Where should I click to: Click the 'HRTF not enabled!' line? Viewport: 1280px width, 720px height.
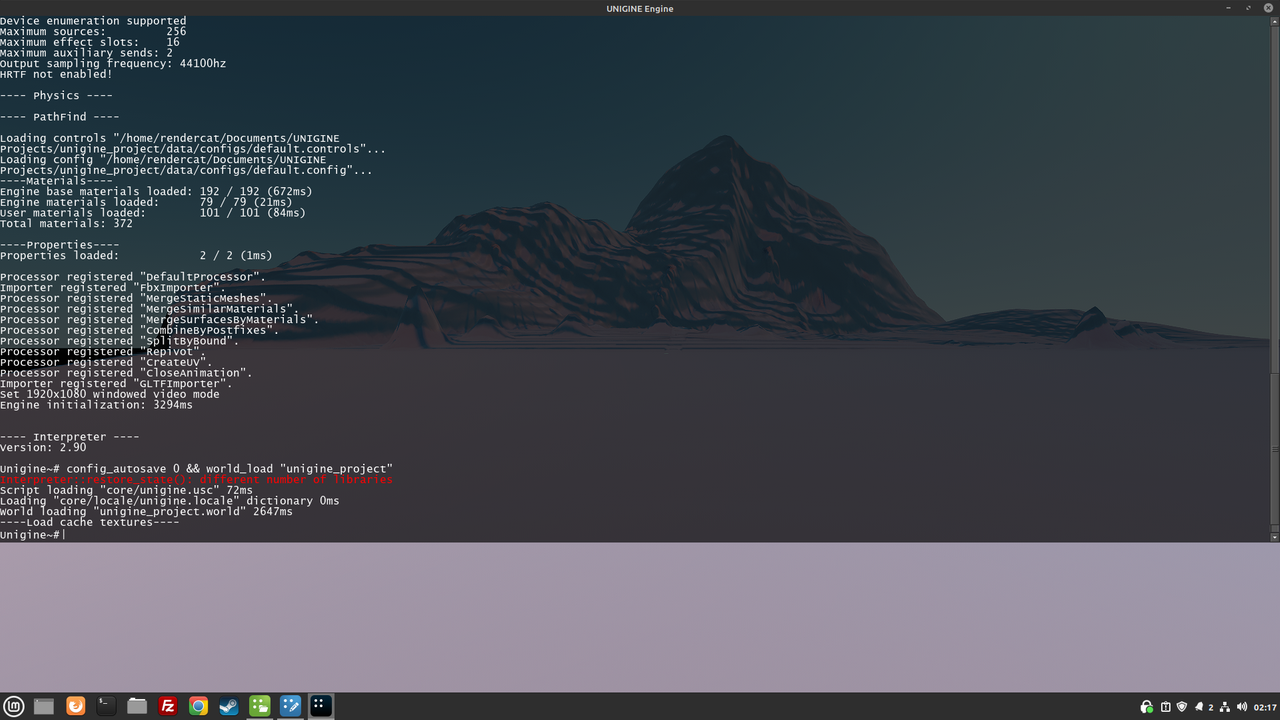(56, 74)
